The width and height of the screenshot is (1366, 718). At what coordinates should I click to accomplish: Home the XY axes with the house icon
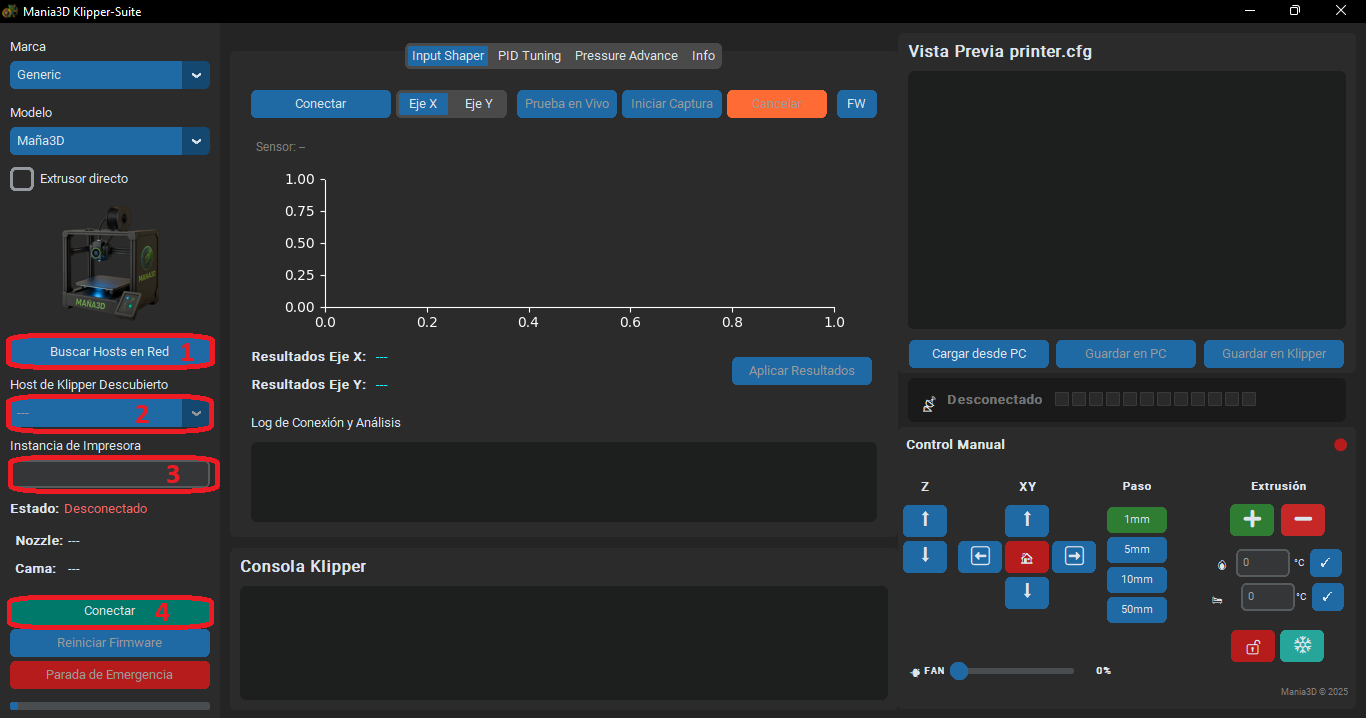(x=1026, y=557)
